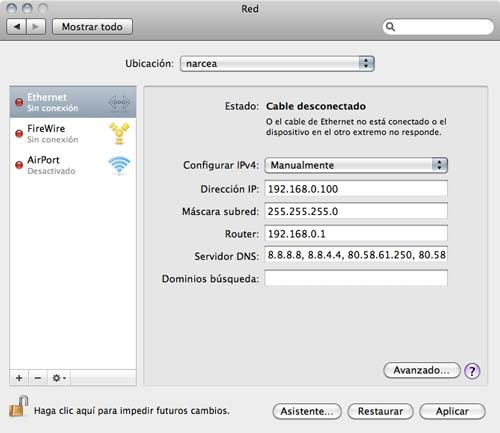
Task: Open the Configurar IPv4 dropdown
Action: 356,165
